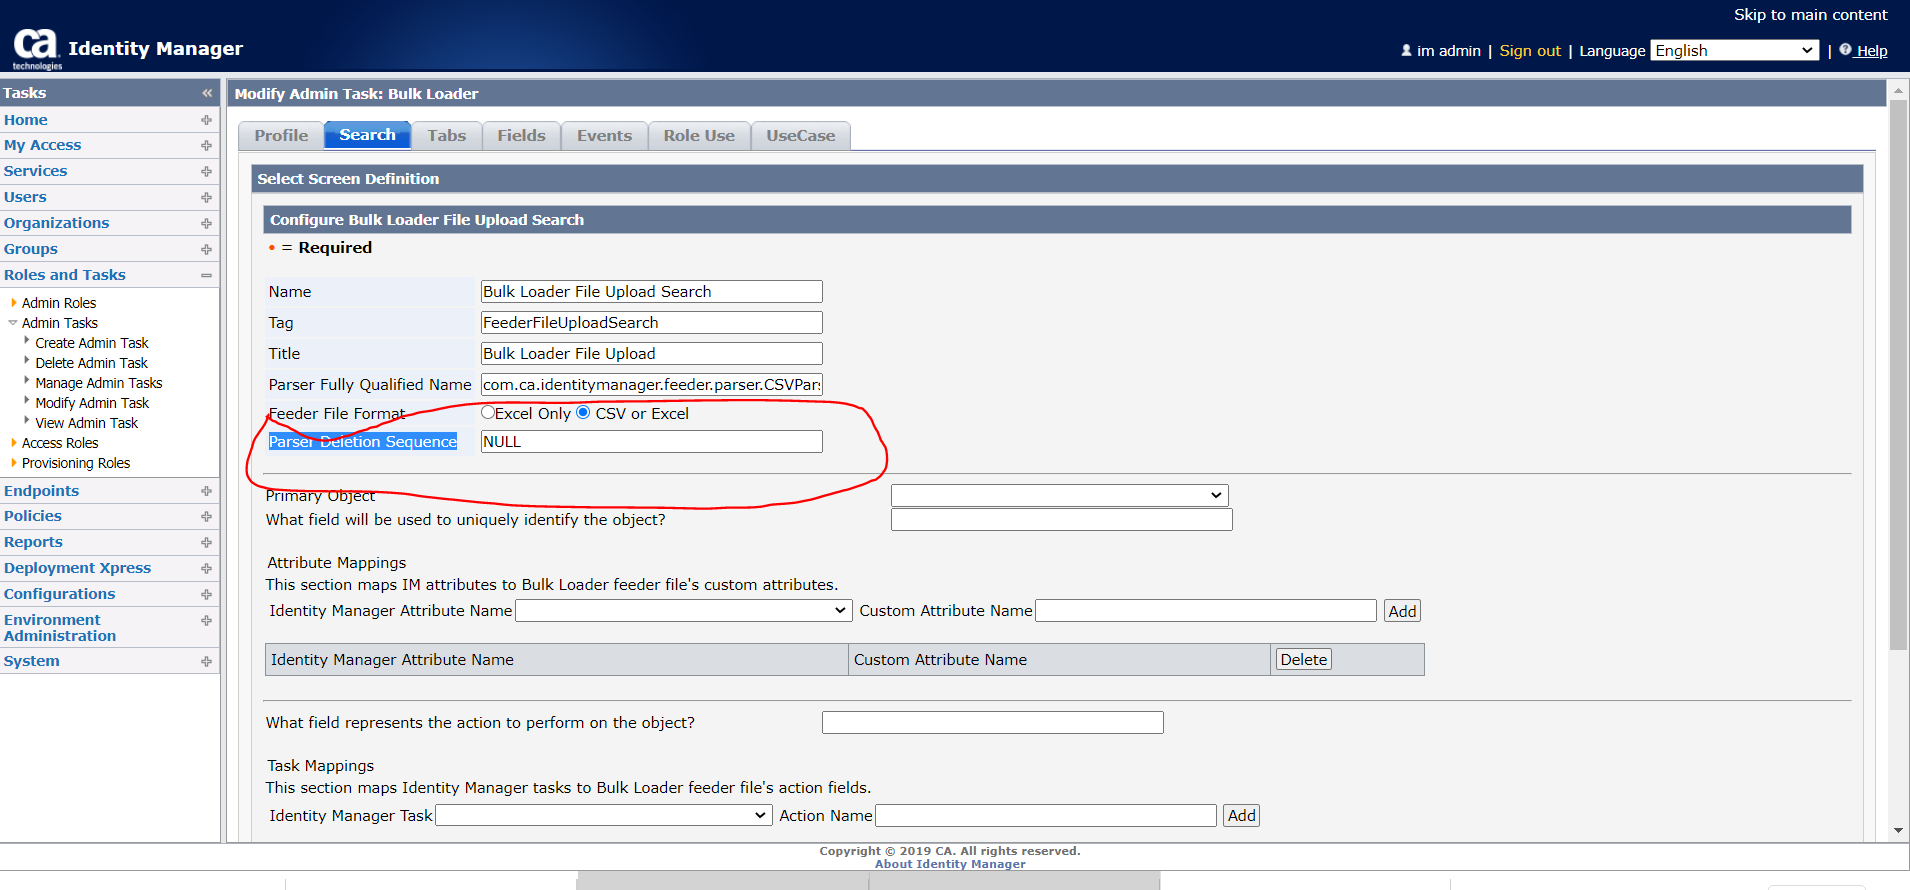Click the Tag input field

coord(652,322)
